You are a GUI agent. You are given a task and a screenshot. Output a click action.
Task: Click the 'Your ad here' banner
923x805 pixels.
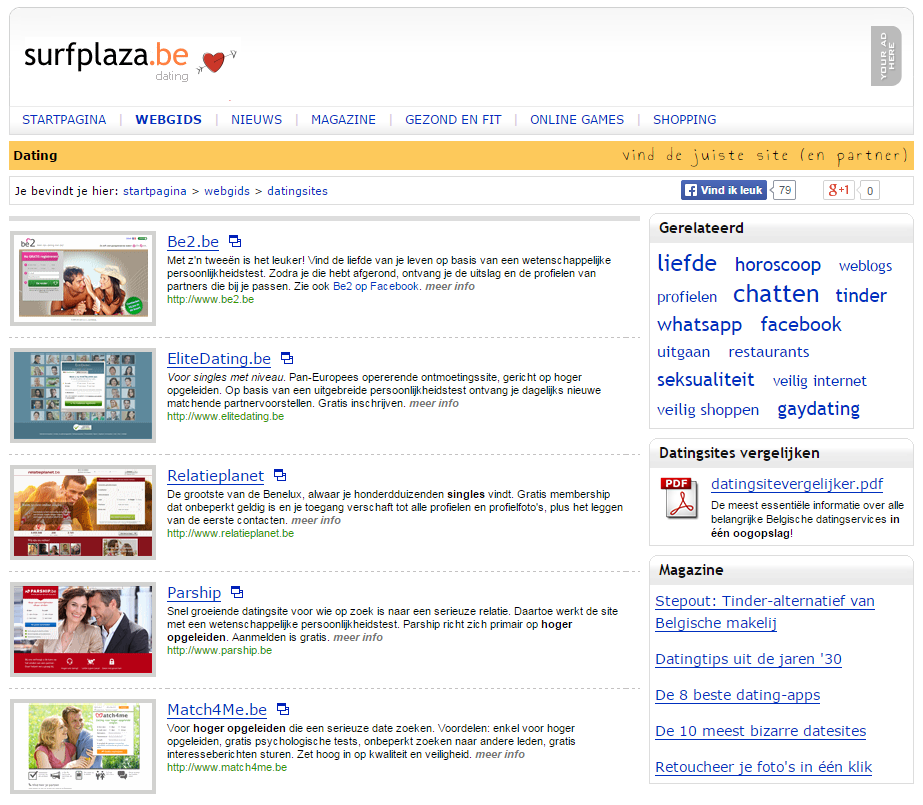point(886,56)
